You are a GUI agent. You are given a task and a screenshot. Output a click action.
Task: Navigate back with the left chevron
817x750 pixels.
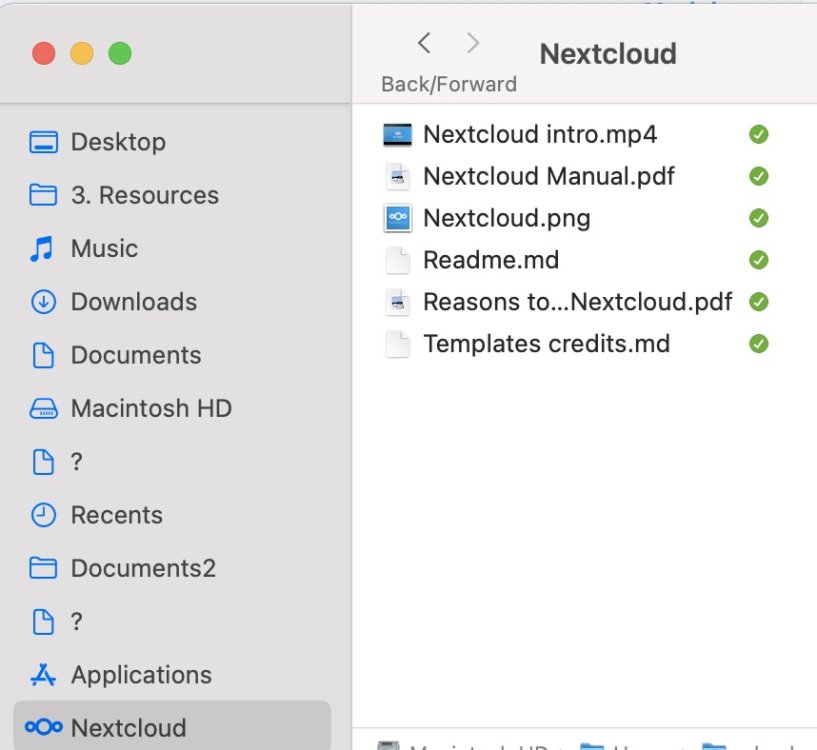pos(424,43)
